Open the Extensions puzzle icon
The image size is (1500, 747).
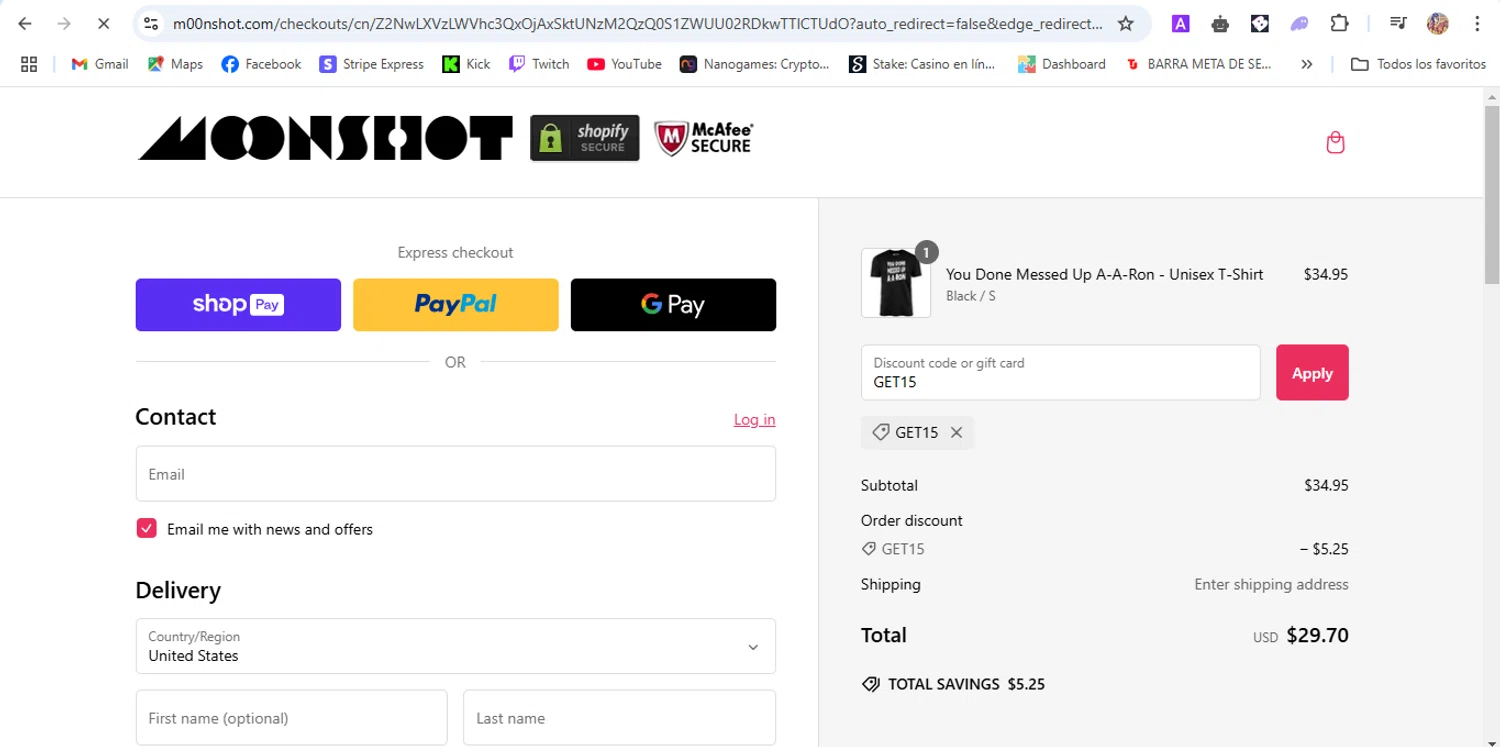[x=1339, y=23]
